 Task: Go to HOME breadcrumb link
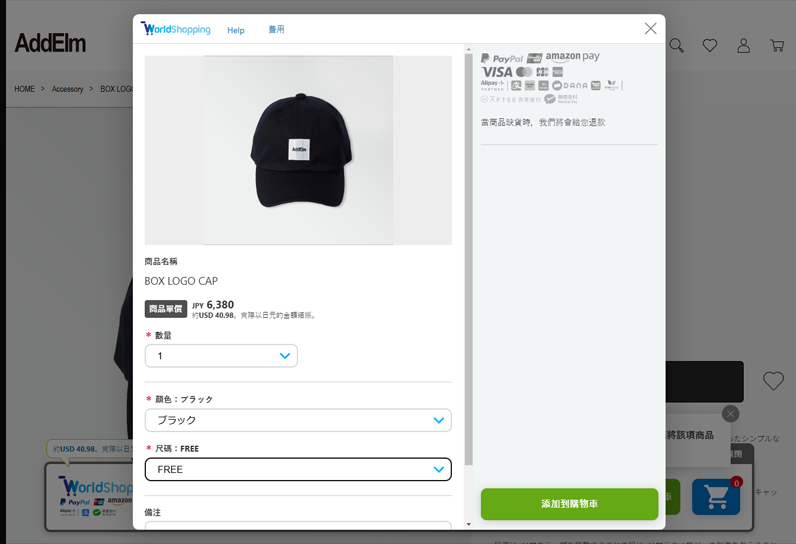click(24, 89)
